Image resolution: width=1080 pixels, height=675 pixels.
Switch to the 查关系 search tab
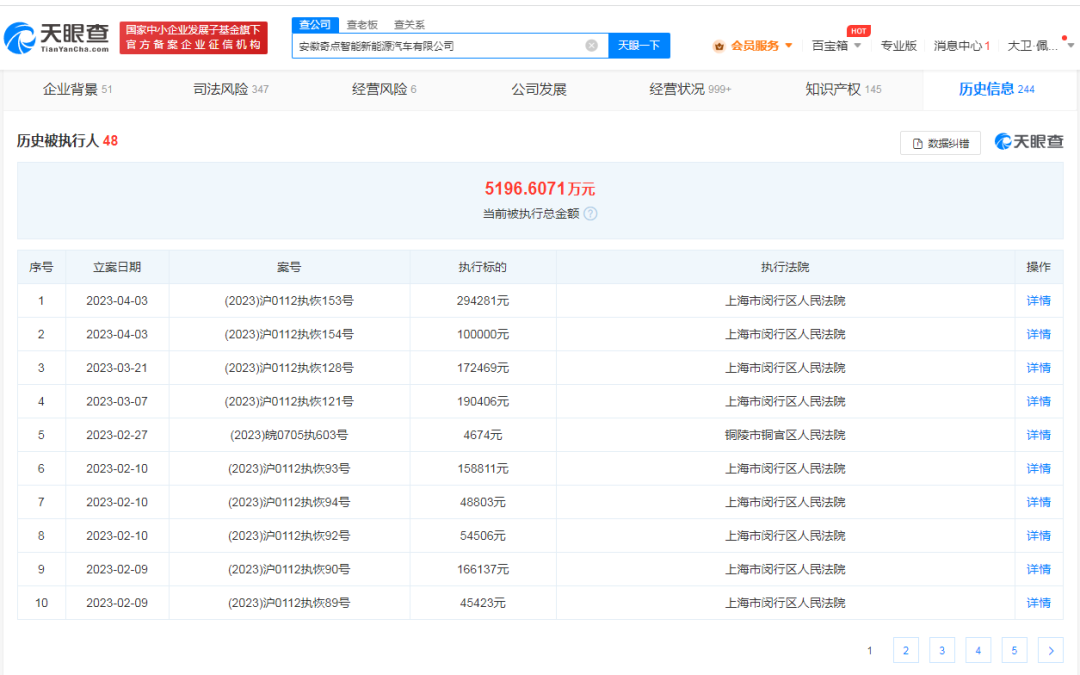[x=409, y=25]
